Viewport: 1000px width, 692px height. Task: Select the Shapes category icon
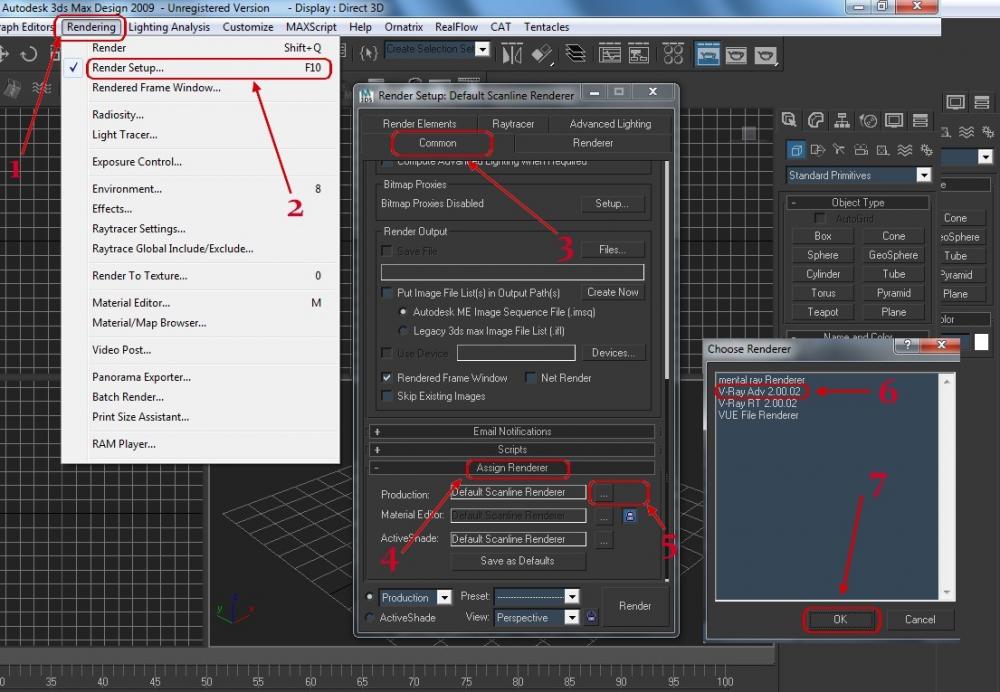[x=818, y=150]
